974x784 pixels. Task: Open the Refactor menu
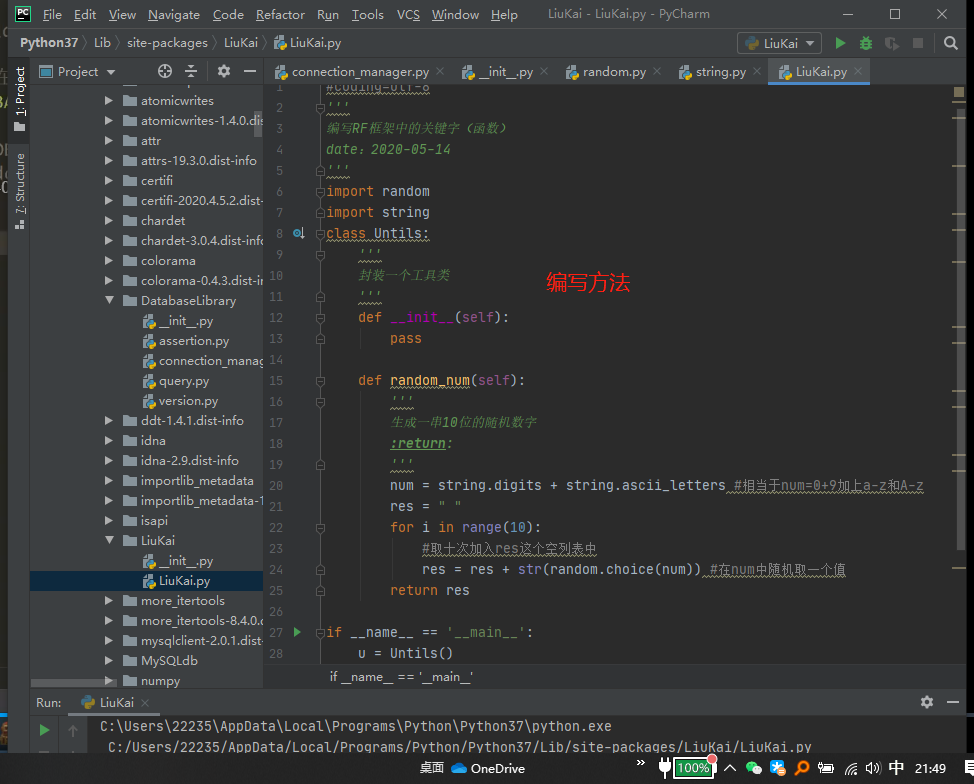pos(280,15)
